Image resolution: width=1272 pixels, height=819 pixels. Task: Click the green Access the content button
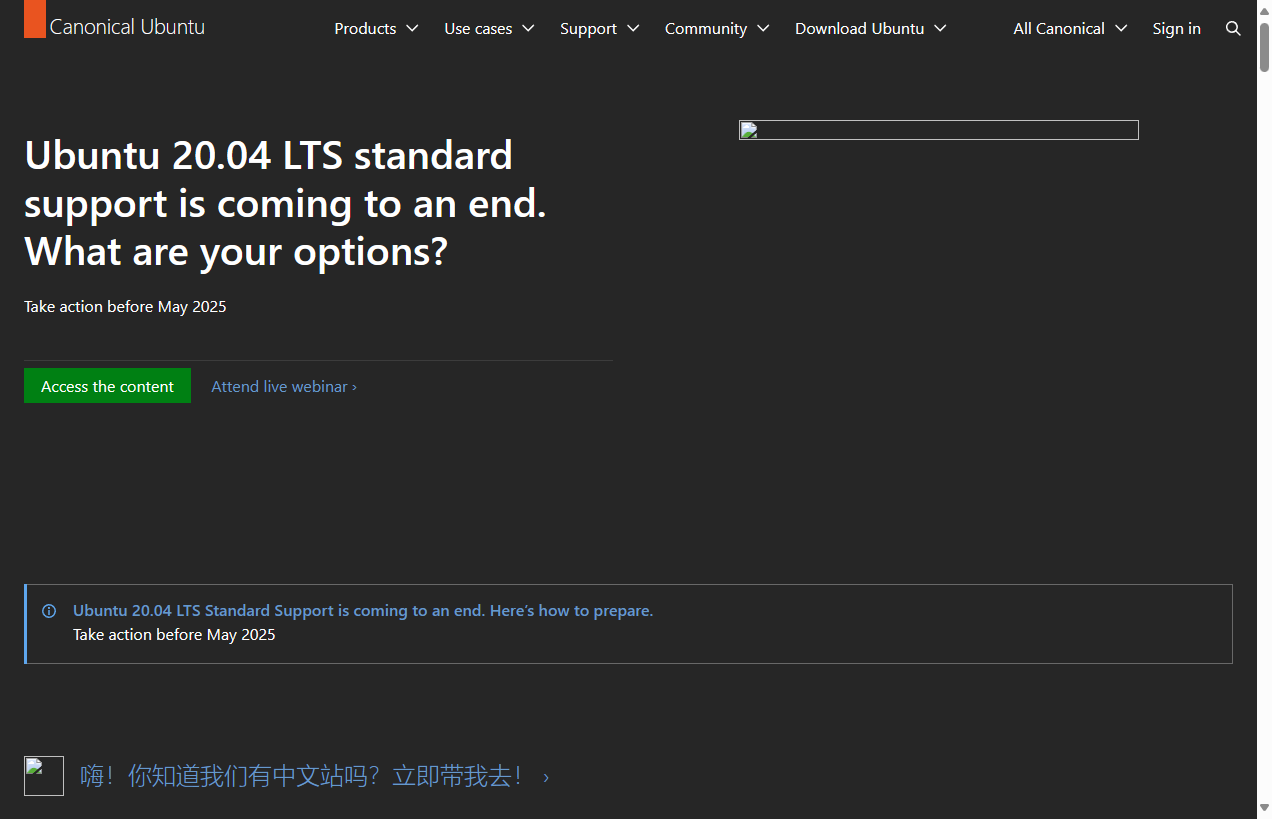107,387
